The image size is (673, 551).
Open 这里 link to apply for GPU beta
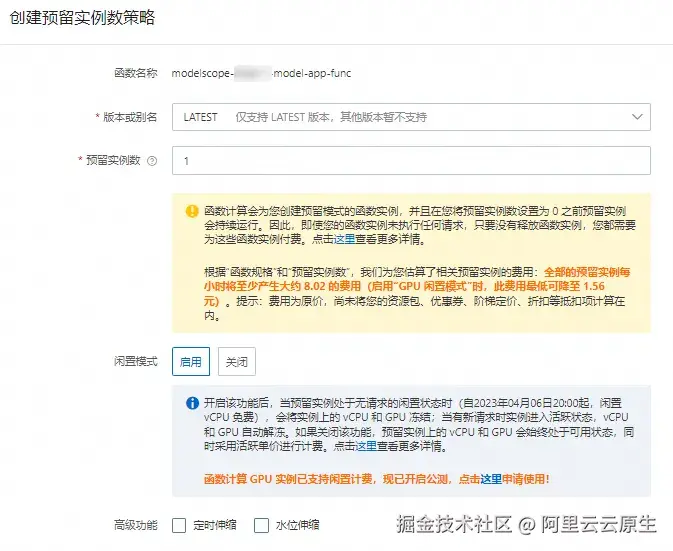(491, 479)
